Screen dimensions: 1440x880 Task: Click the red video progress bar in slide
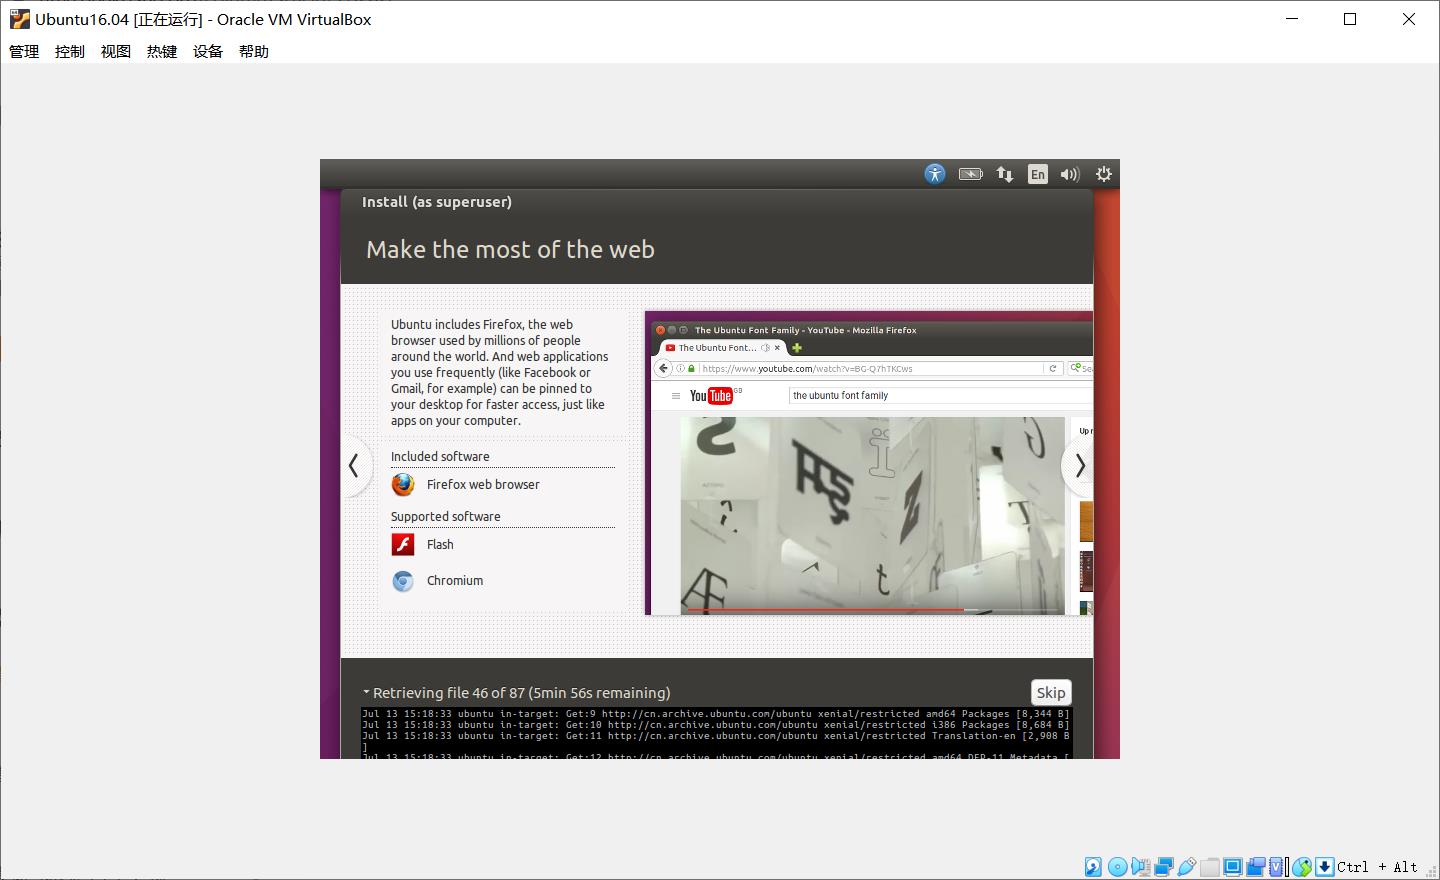click(826, 609)
